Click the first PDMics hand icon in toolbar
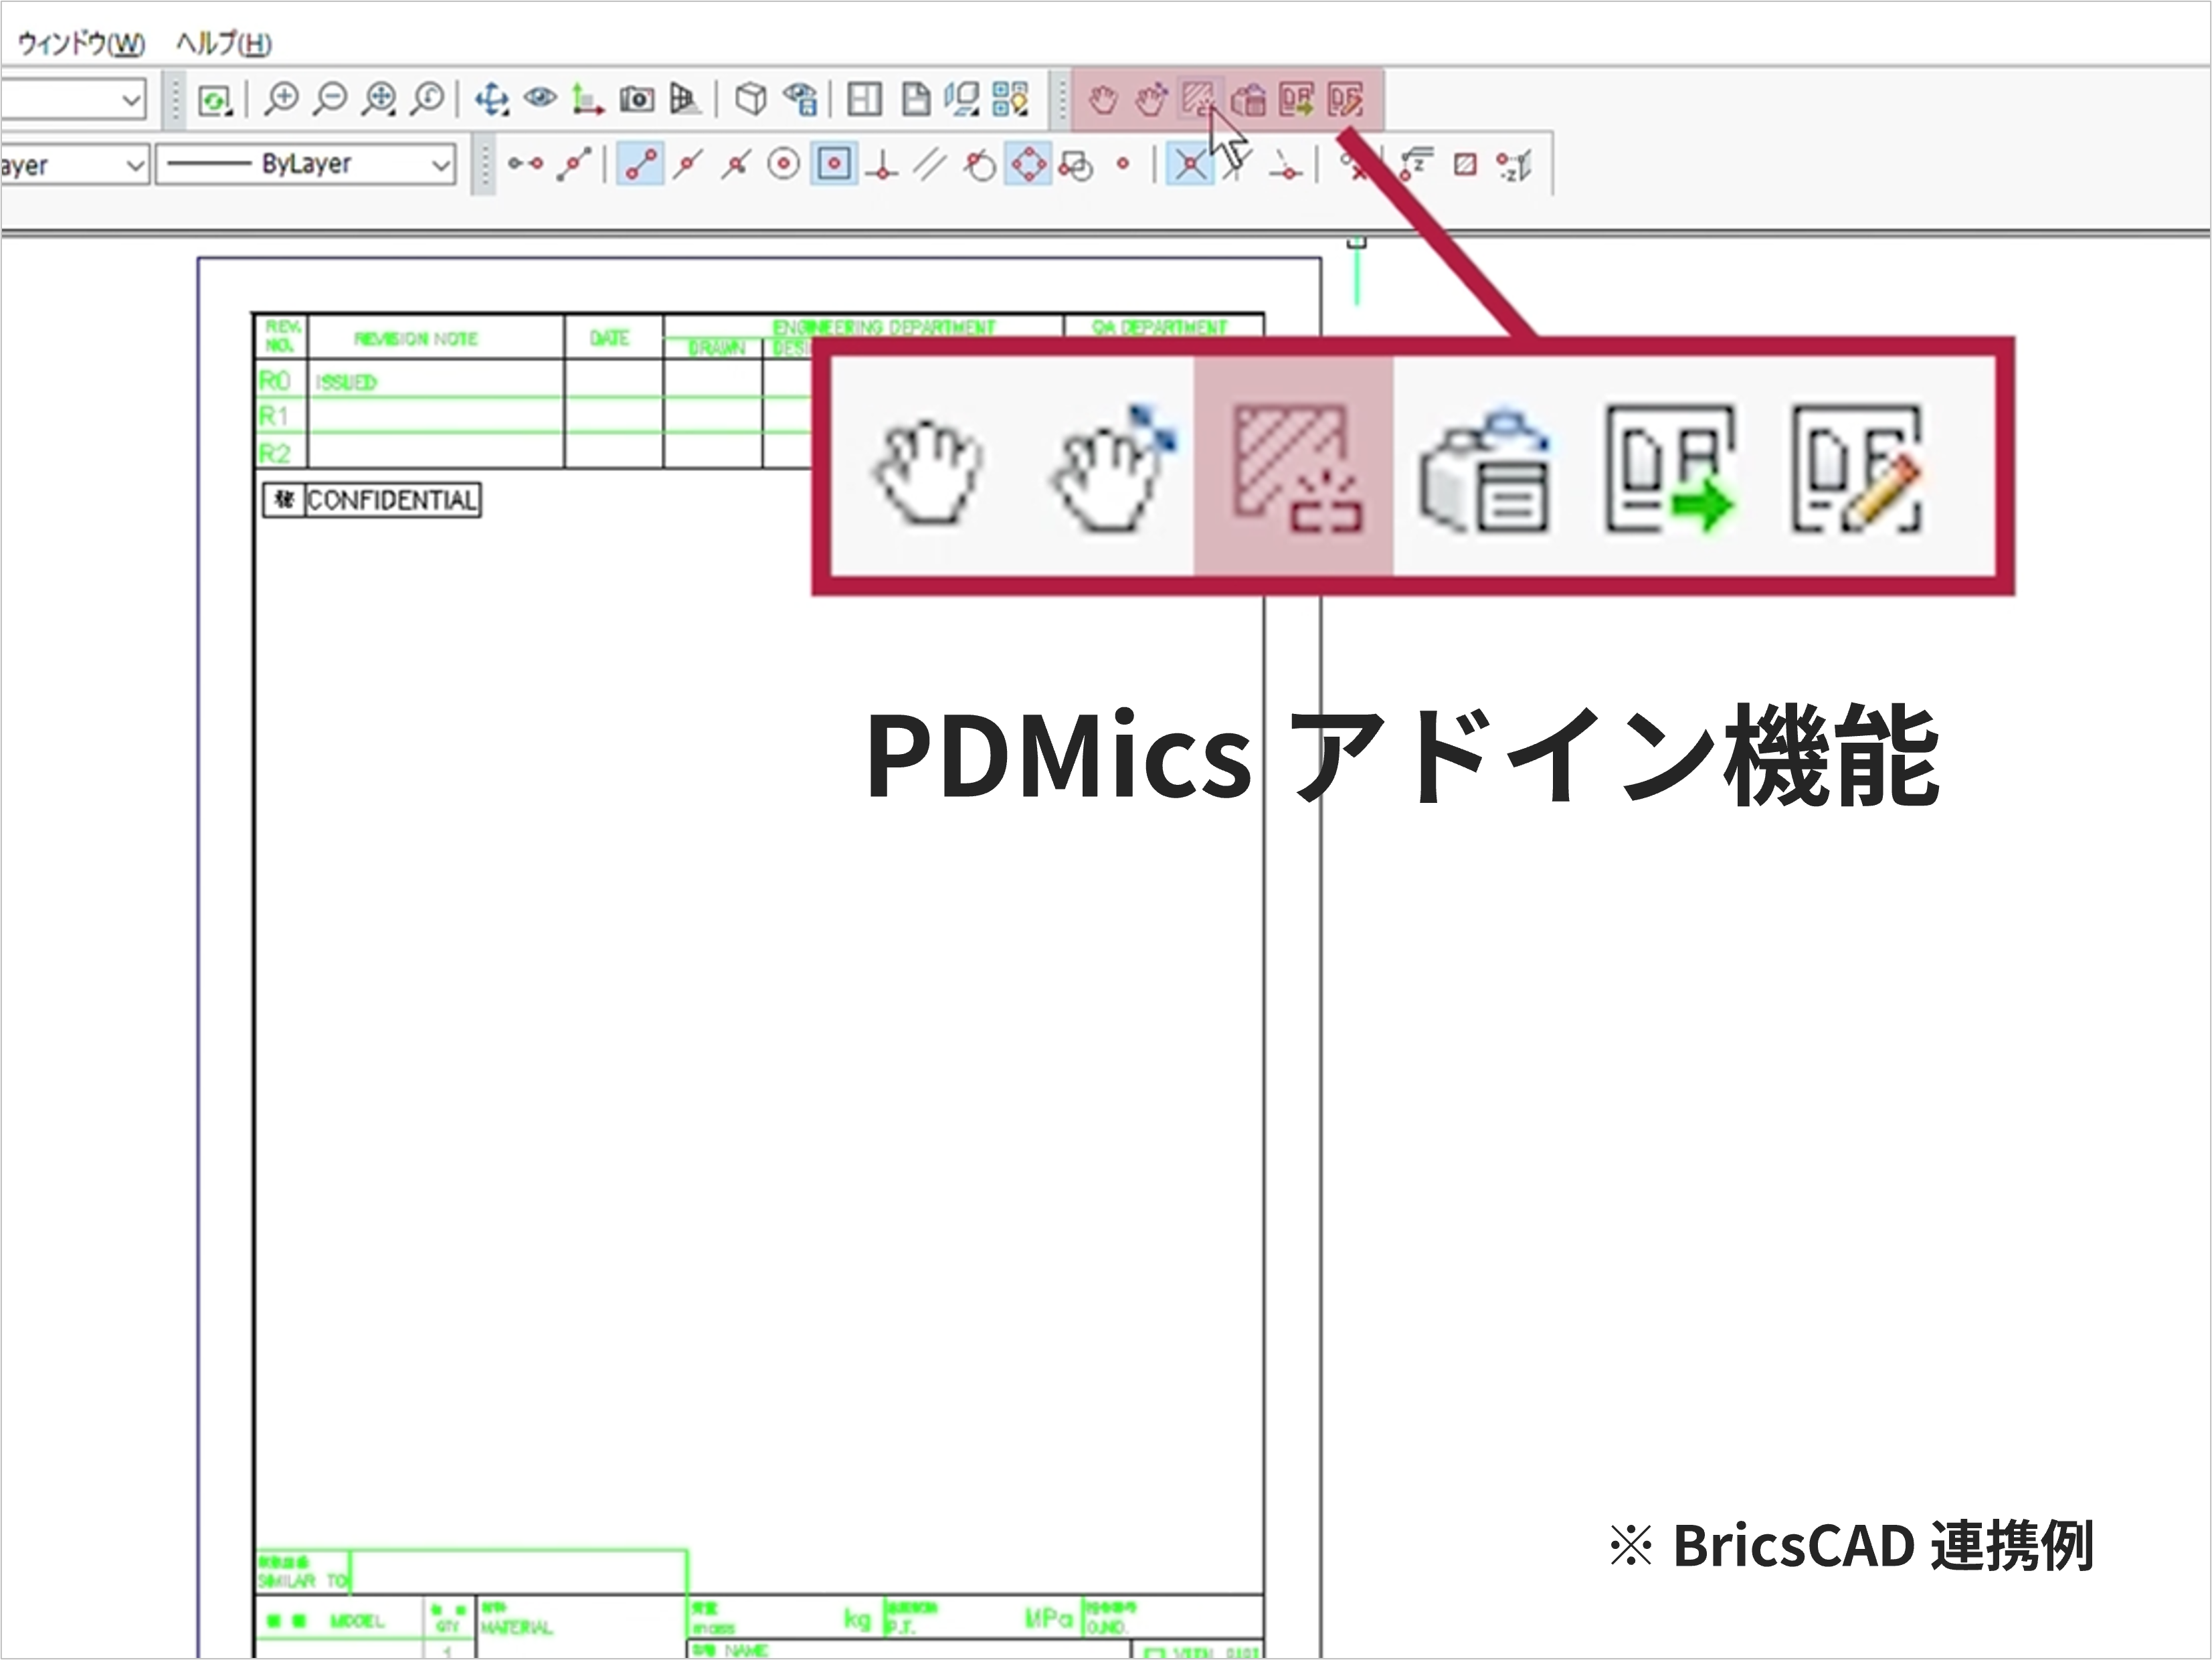2212x1660 pixels. (x=1103, y=100)
